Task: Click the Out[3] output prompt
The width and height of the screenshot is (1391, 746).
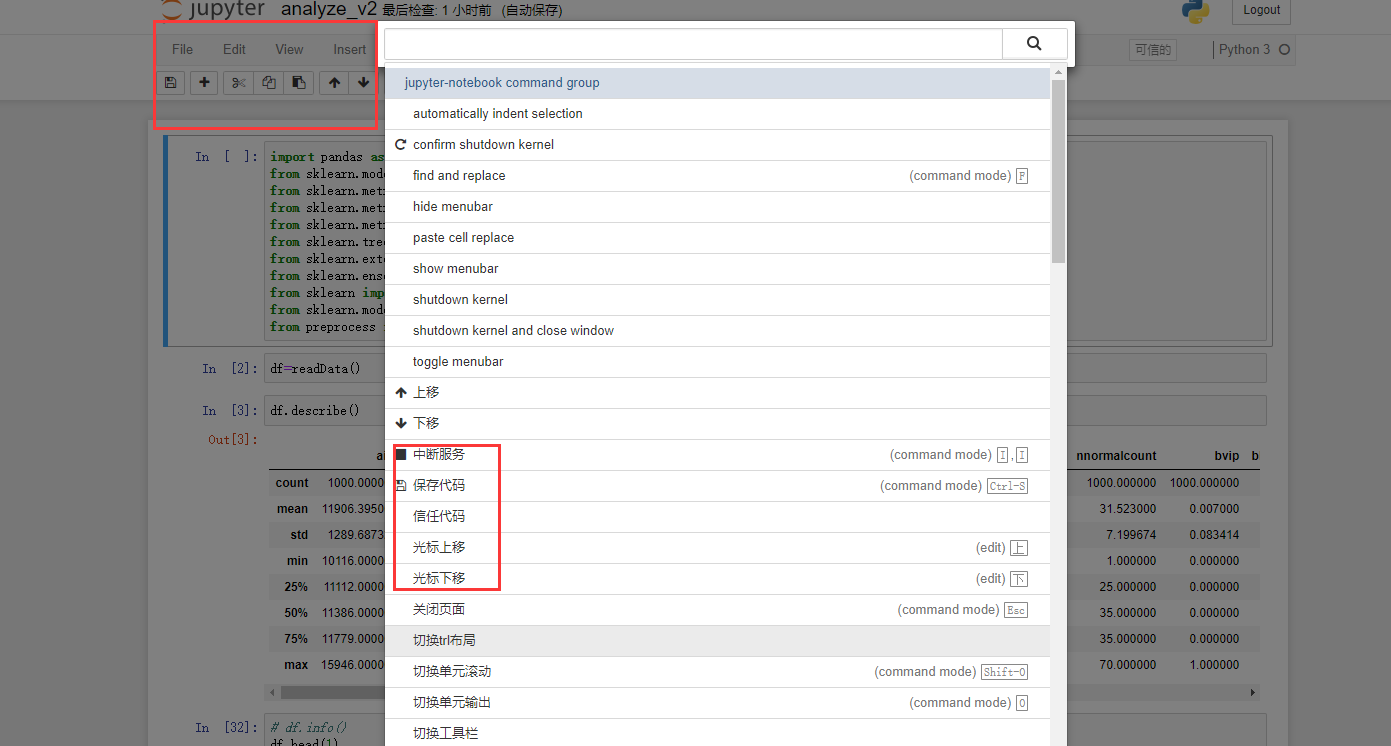Action: (x=233, y=440)
